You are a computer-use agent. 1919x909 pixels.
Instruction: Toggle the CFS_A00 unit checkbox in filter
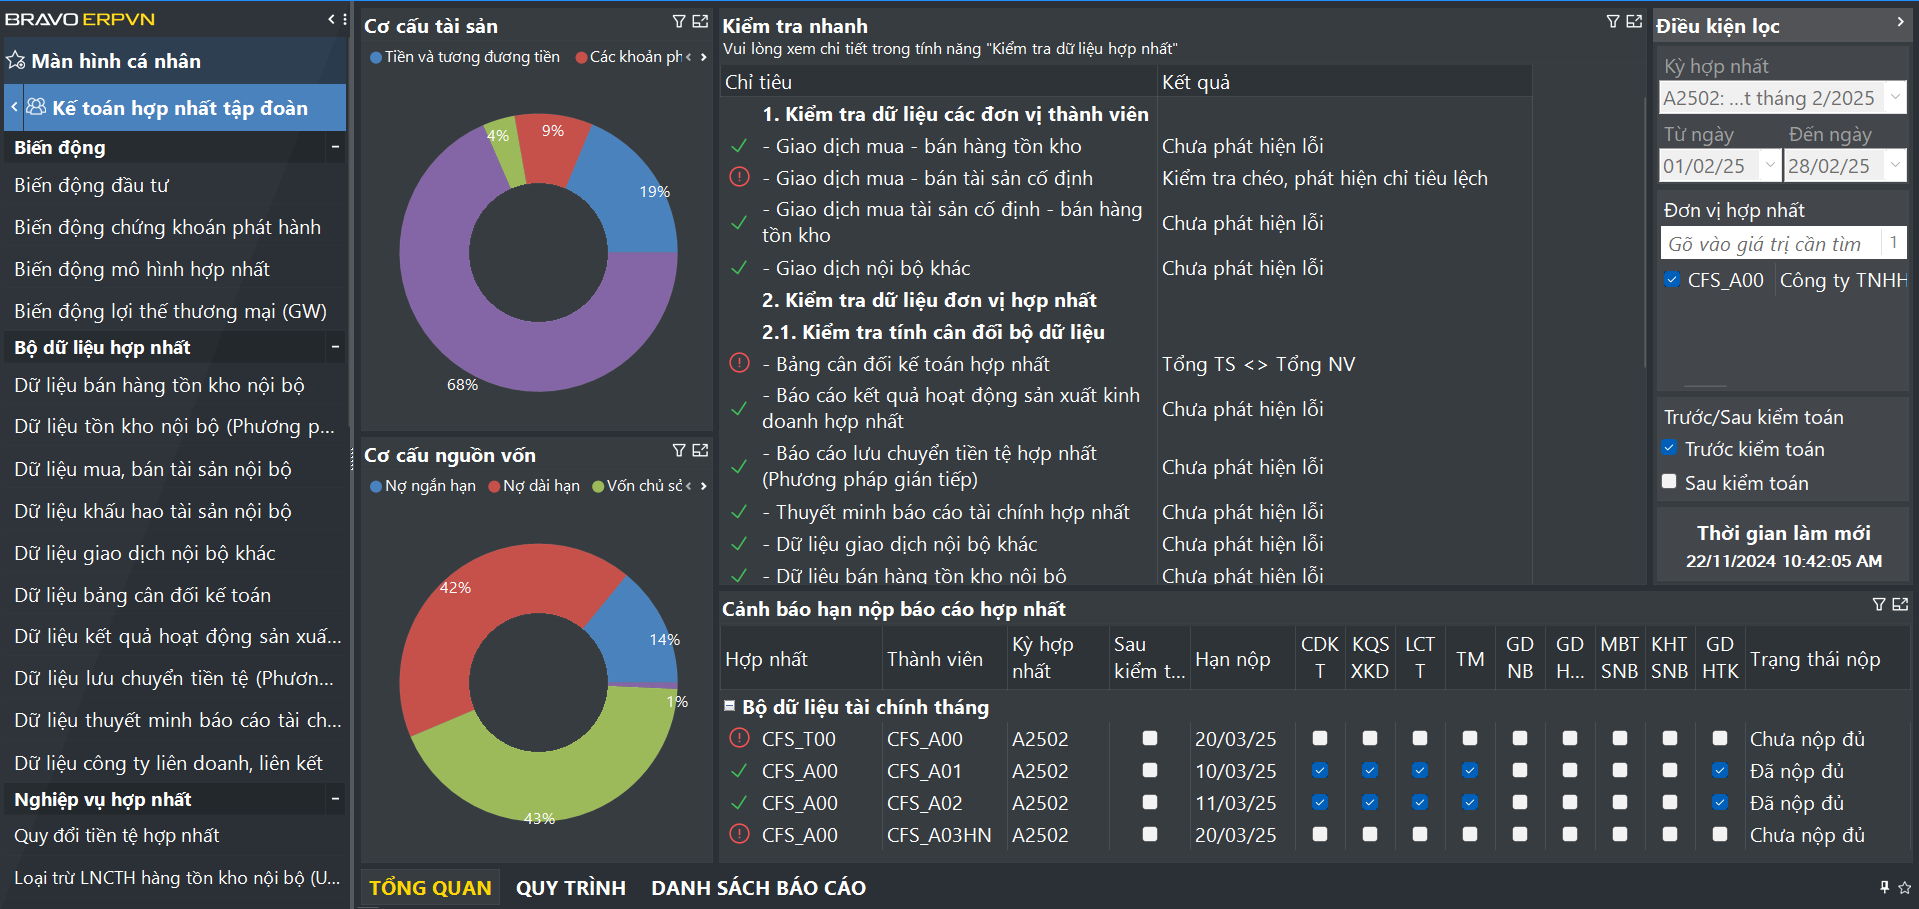(x=1672, y=280)
